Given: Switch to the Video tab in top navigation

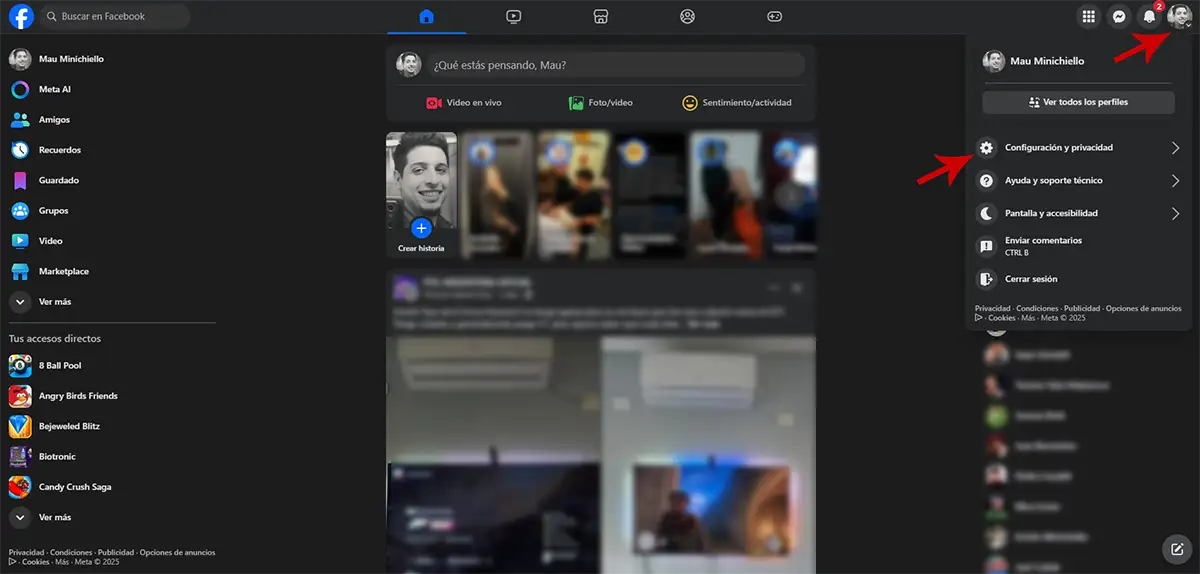Looking at the screenshot, I should [513, 17].
